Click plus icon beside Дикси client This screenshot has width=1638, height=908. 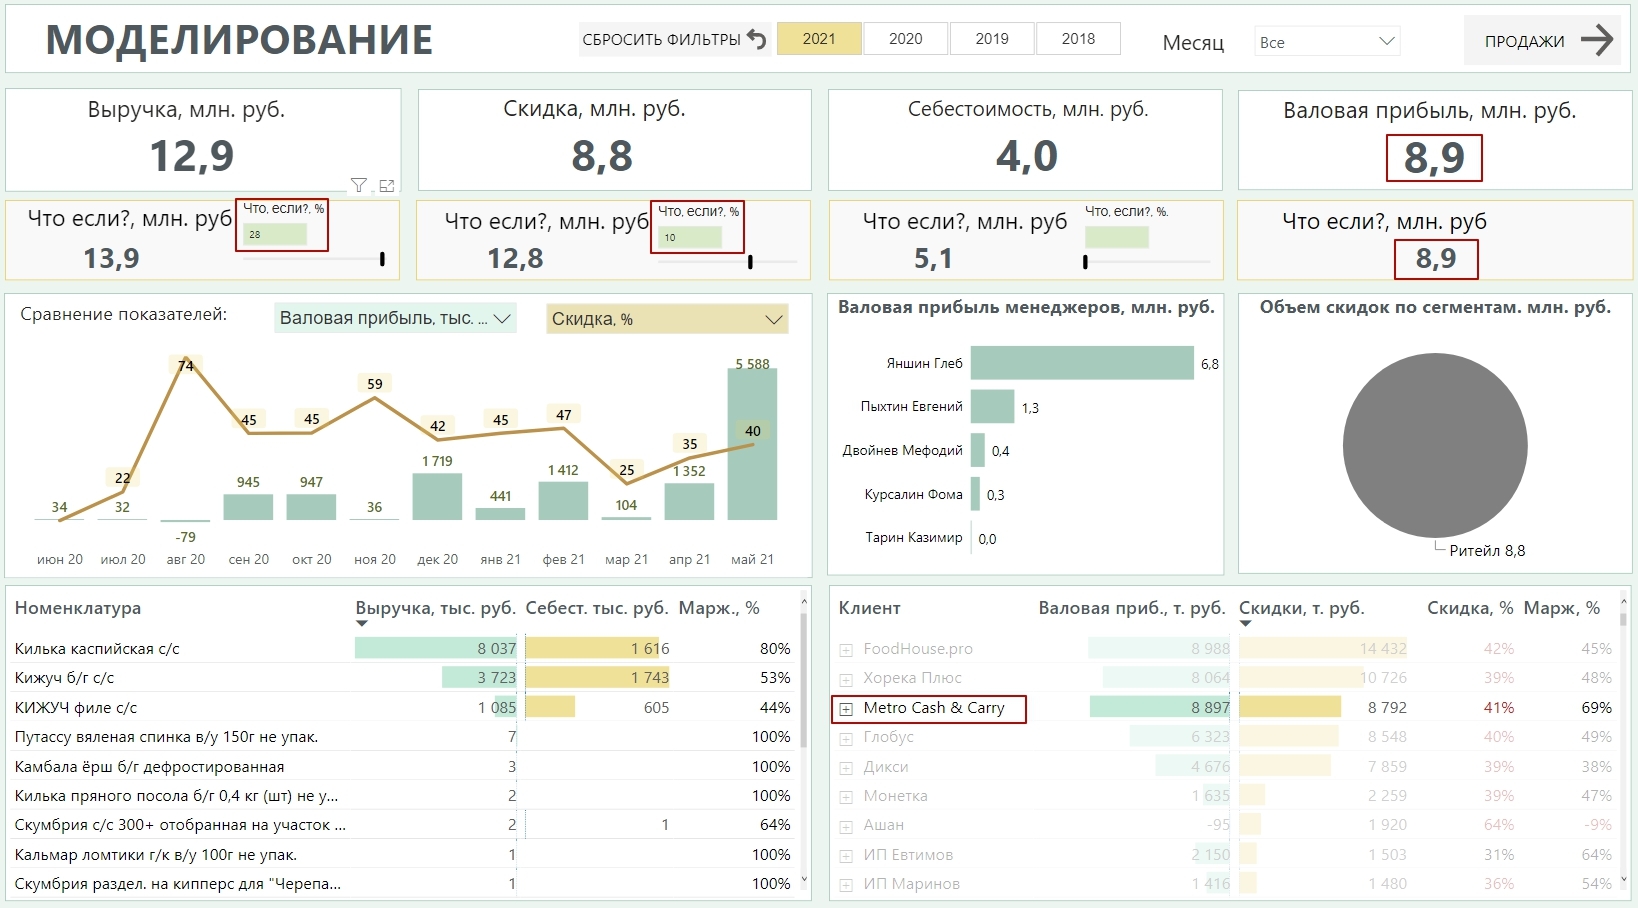846,768
